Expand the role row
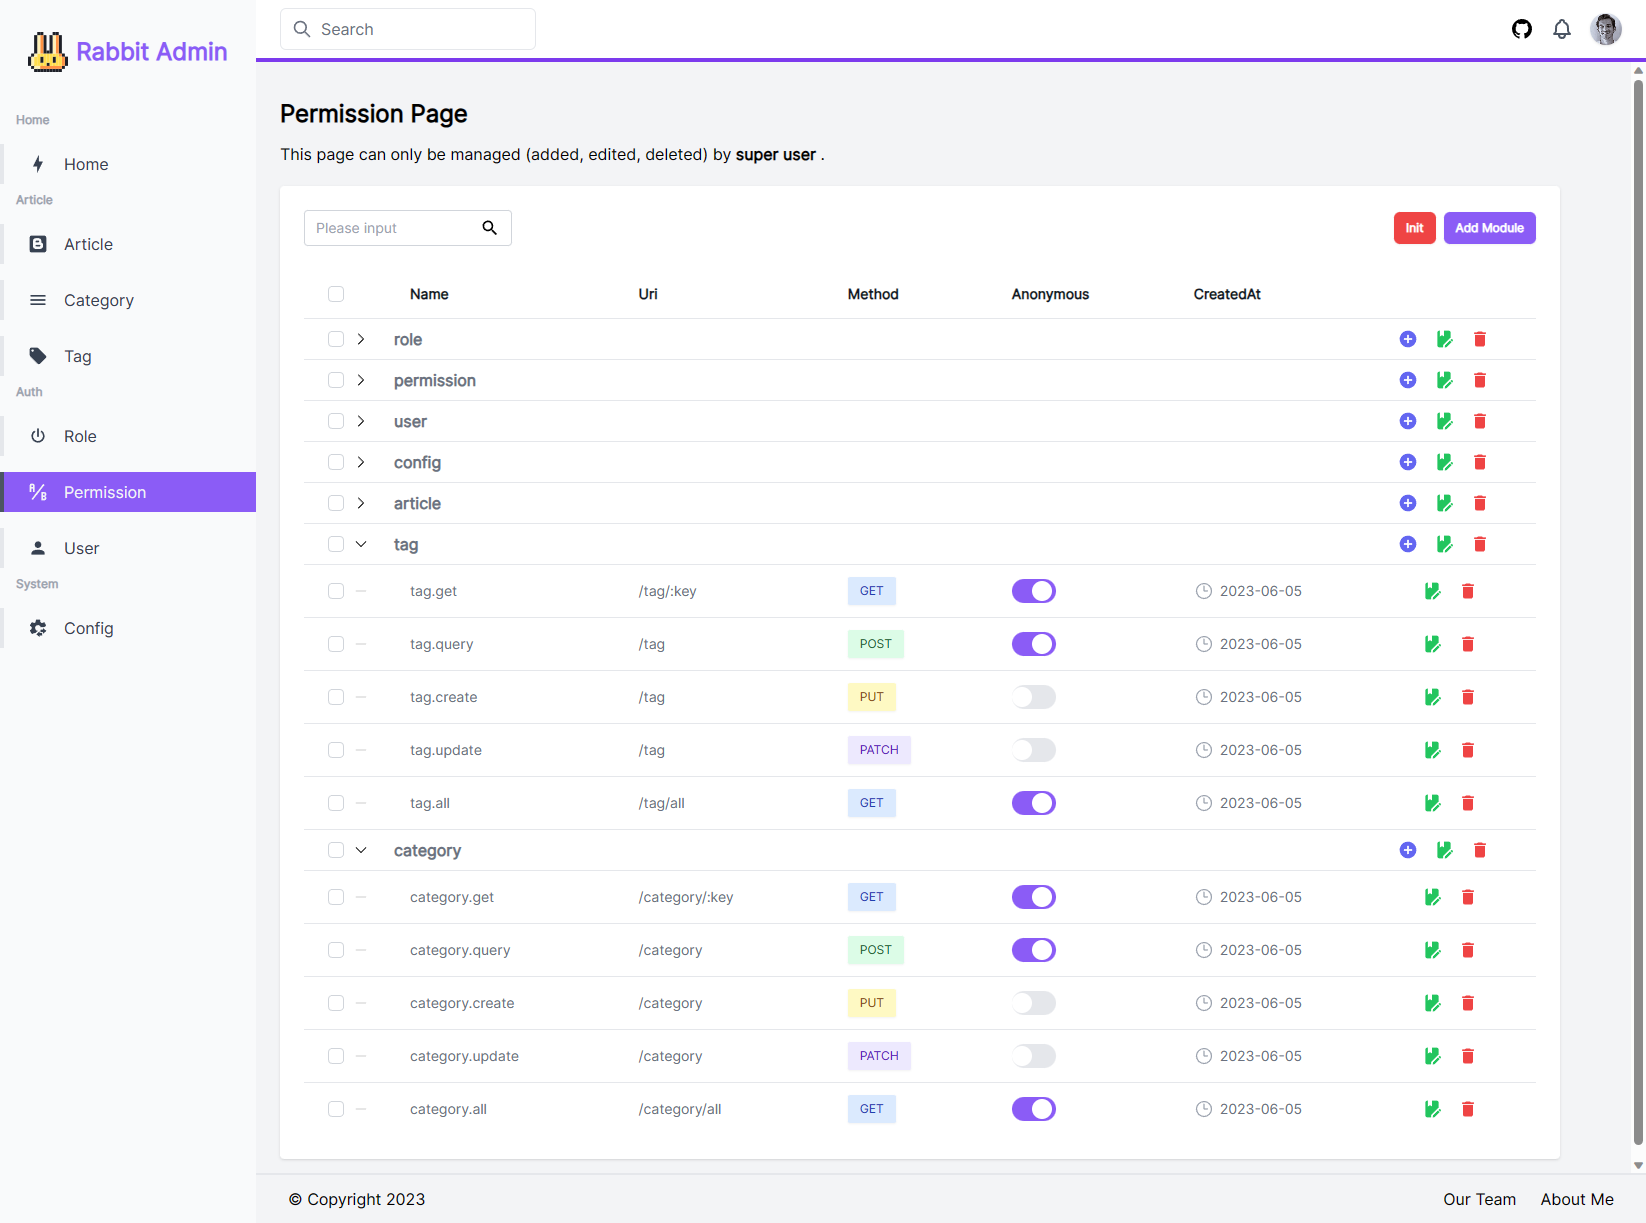 point(361,339)
